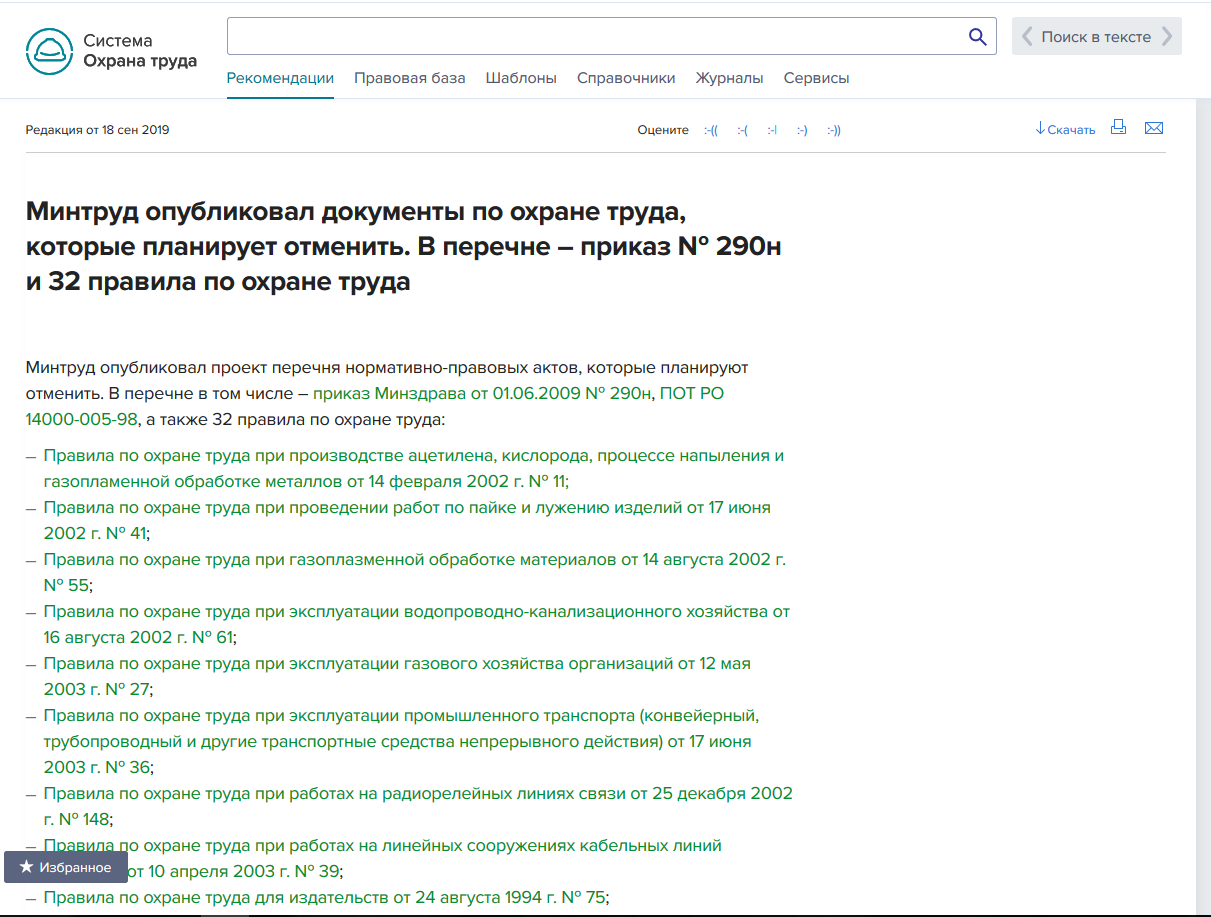The width and height of the screenshot is (1211, 917).
Task: Click the article headline about Минтруд documents
Action: 404,247
